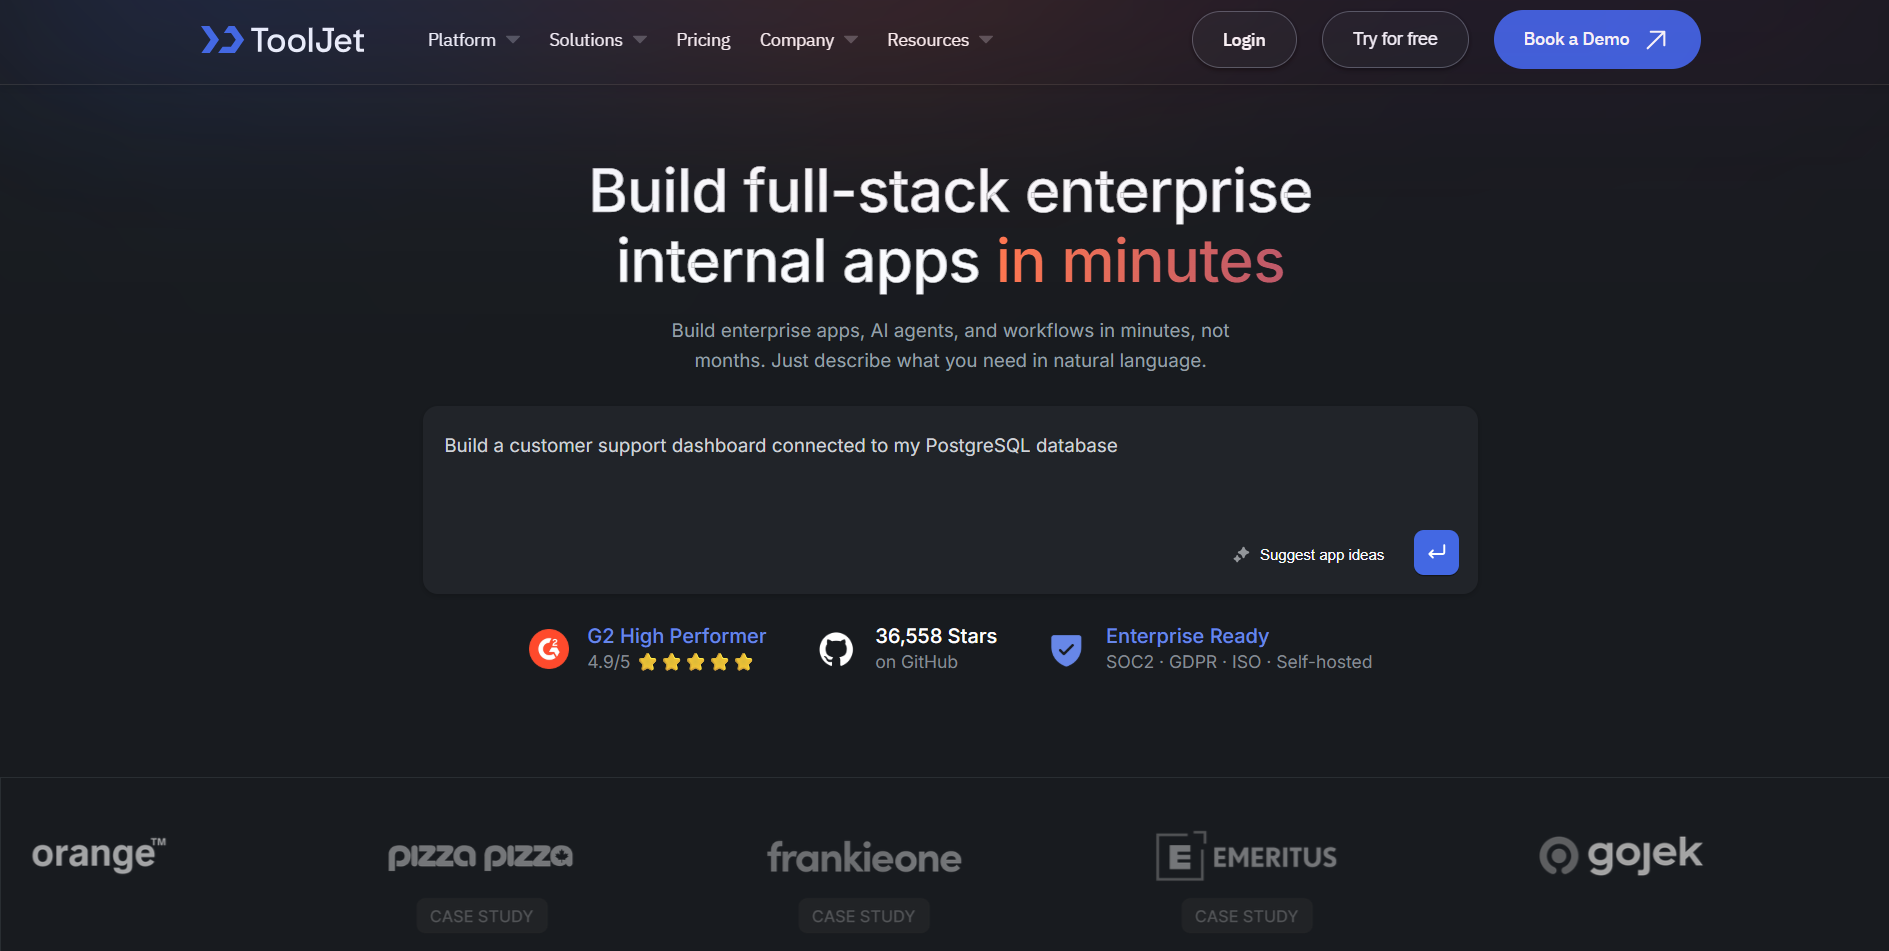Expand the Solutions dropdown arrow
Image resolution: width=1889 pixels, height=951 pixels.
[x=640, y=40]
